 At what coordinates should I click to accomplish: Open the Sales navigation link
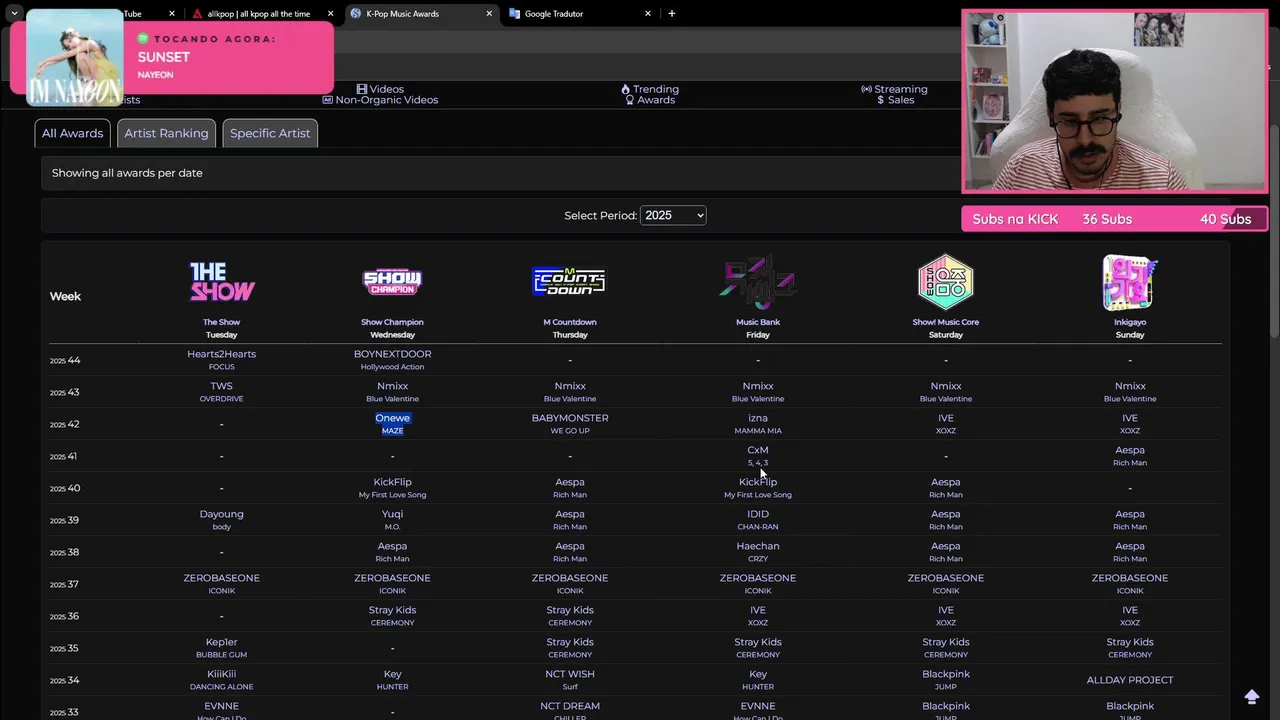click(x=895, y=100)
